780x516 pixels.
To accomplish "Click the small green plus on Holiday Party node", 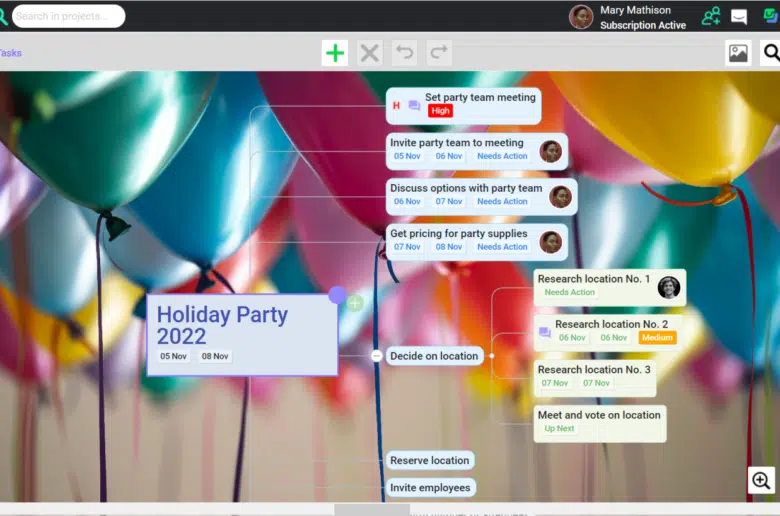I will [x=355, y=303].
